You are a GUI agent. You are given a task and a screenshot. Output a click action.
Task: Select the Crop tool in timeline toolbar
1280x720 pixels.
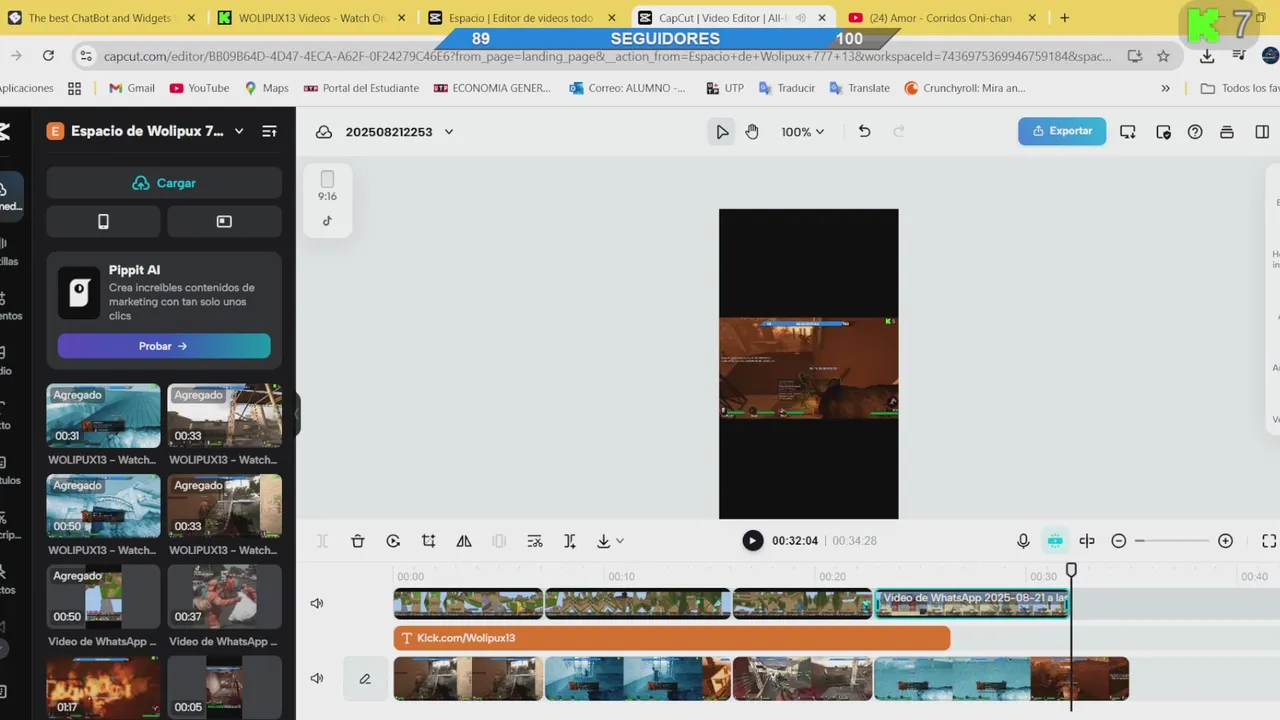pos(428,541)
